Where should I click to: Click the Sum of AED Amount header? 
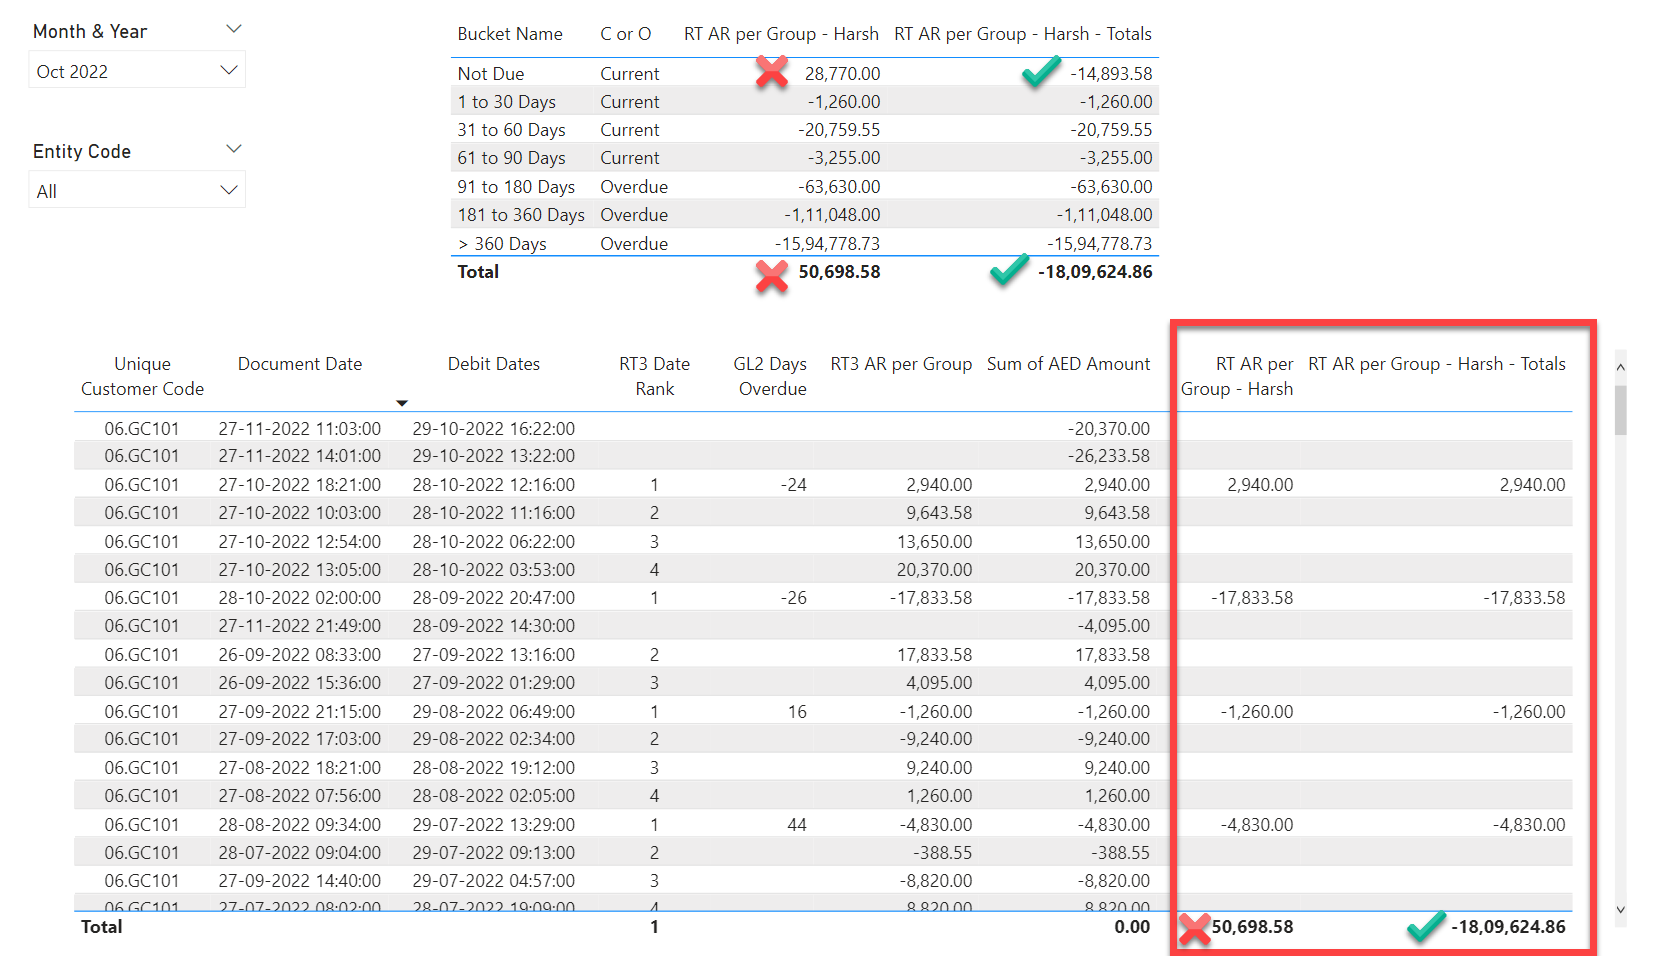[1067, 364]
